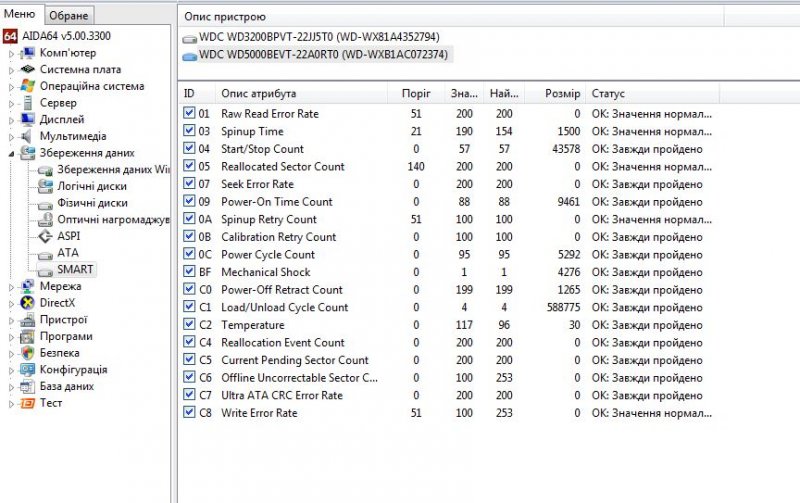800x503 pixels.
Task: Click the Системна плата motherboard icon
Action: pyautogui.click(x=29, y=70)
